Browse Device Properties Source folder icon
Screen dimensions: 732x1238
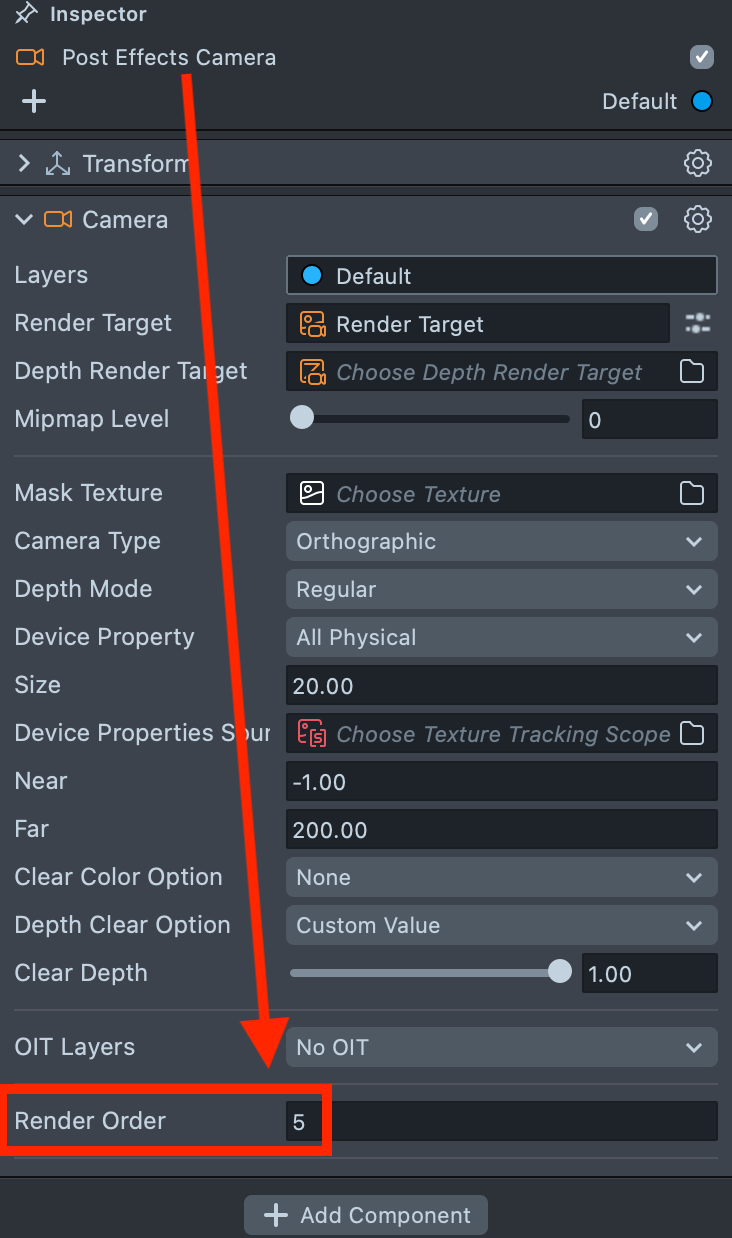coord(692,733)
